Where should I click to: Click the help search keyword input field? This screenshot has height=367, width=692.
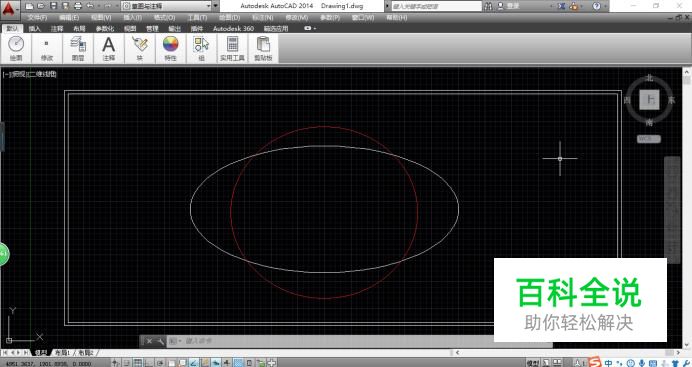(x=436, y=6)
